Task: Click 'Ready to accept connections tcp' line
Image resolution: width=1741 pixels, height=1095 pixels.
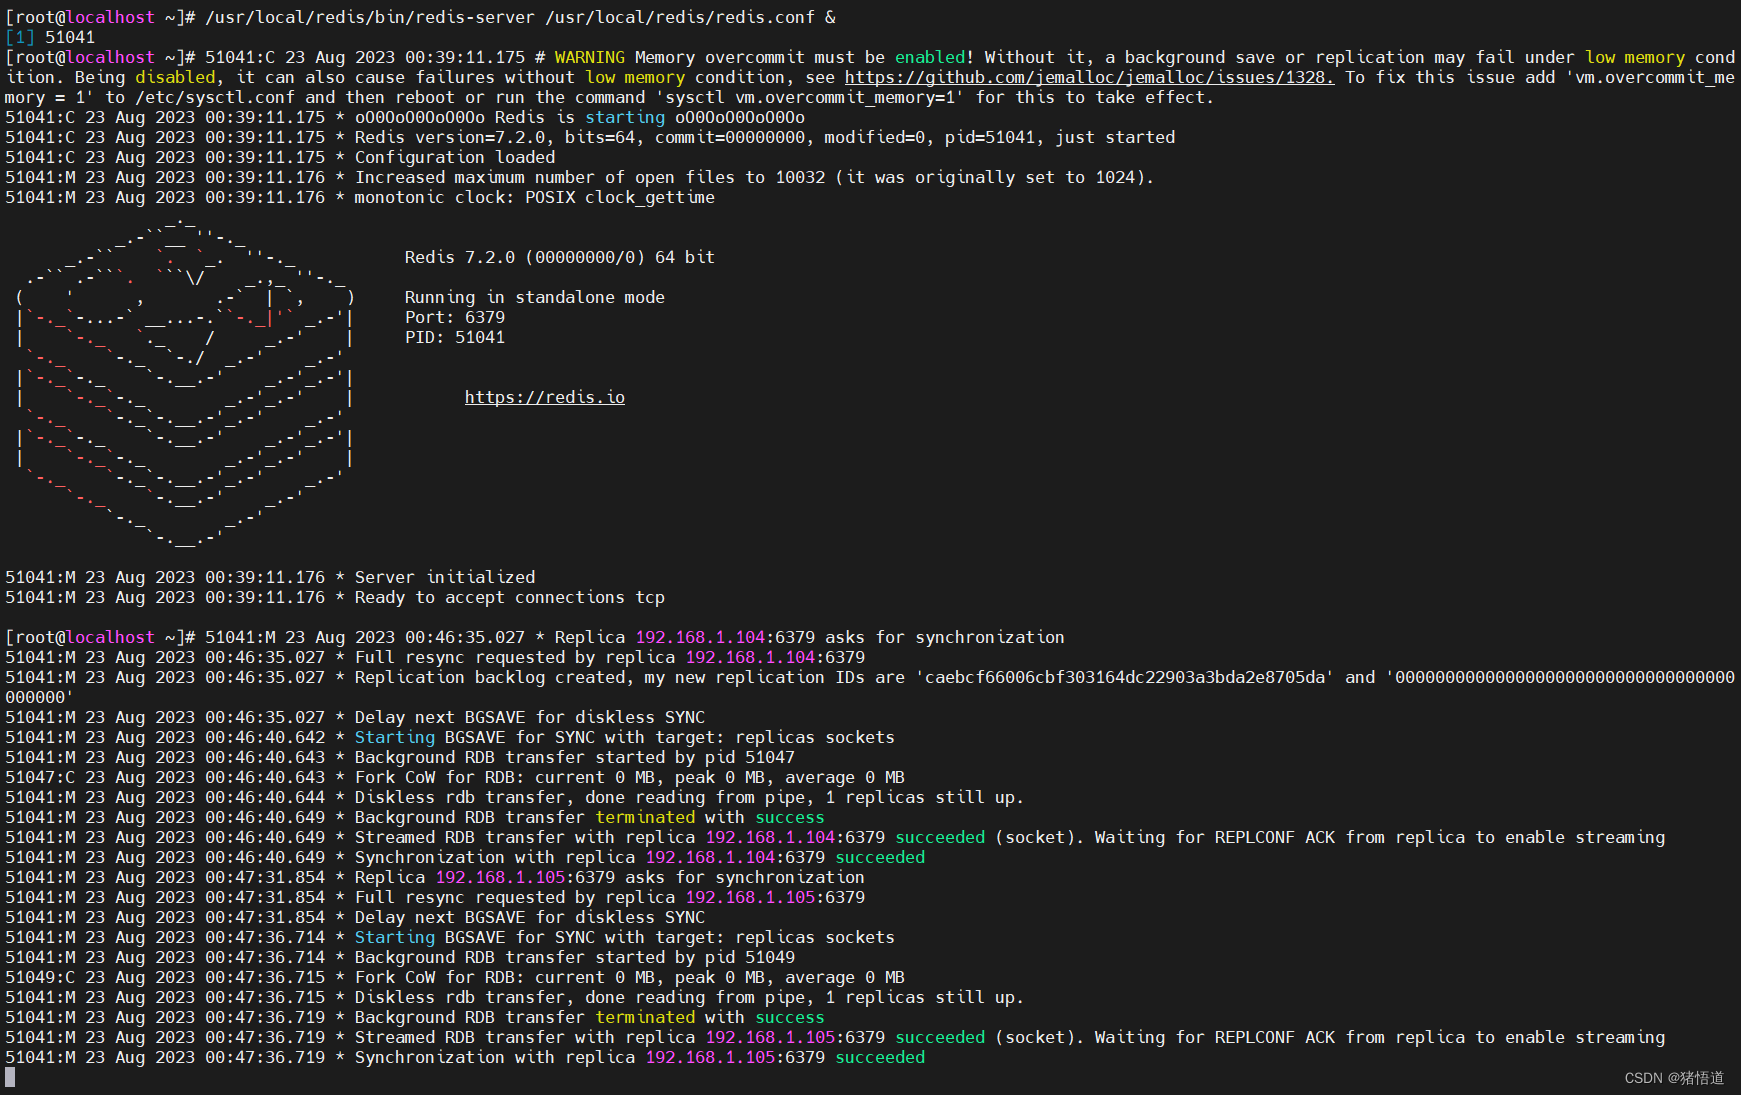Action: (335, 597)
